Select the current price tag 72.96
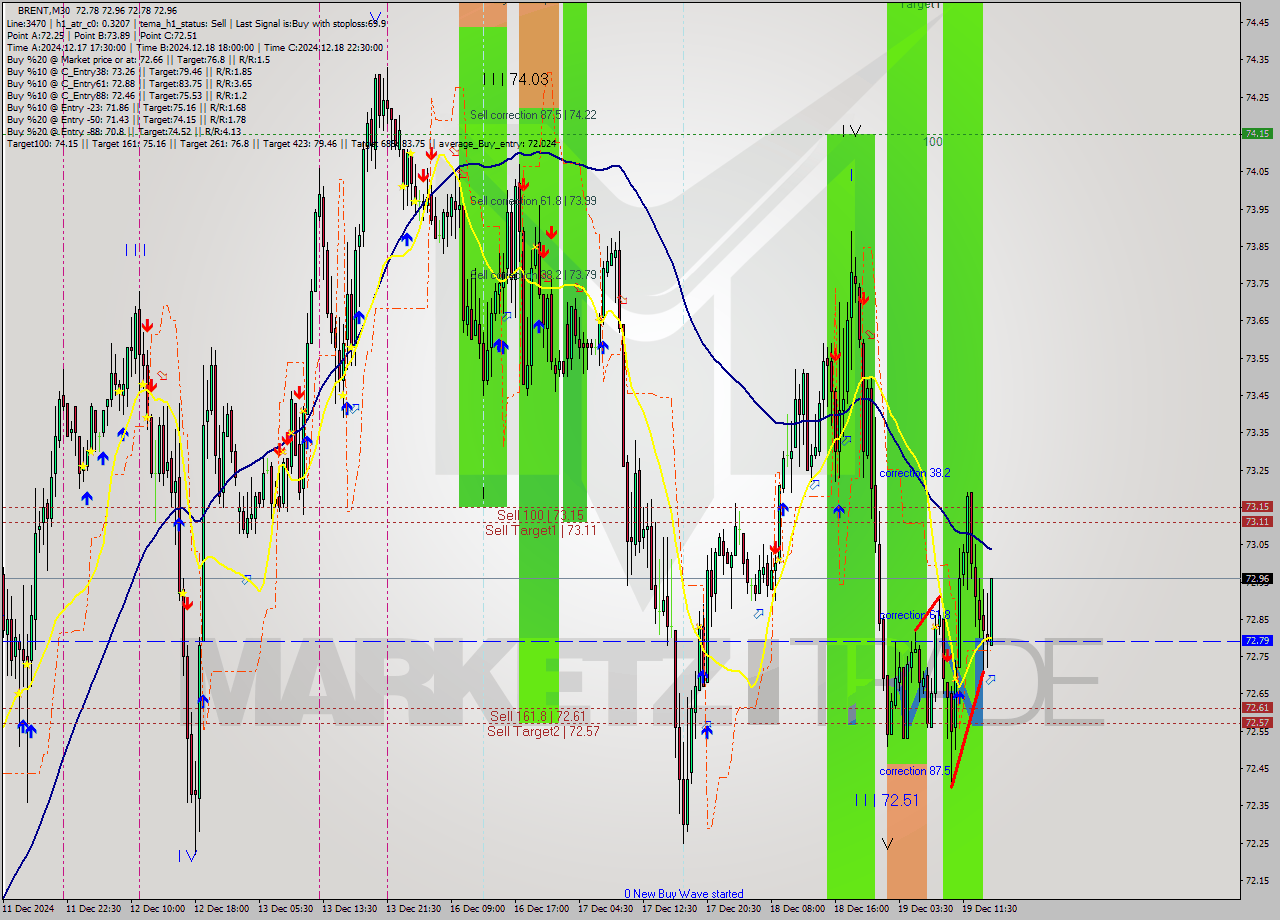Image resolution: width=1280 pixels, height=920 pixels. tap(1257, 578)
